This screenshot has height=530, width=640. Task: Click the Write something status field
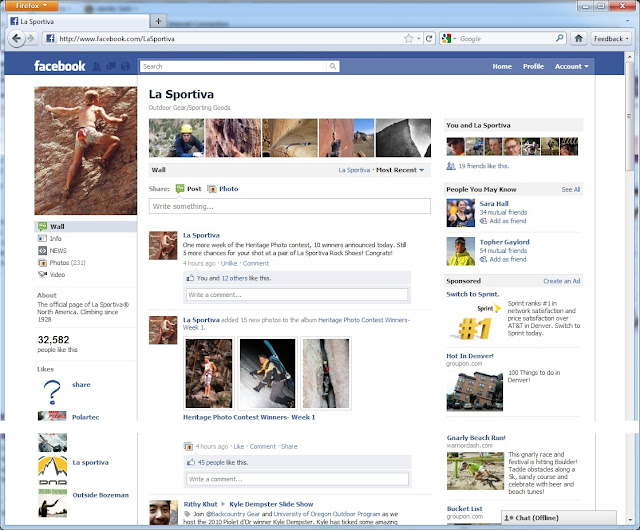290,206
